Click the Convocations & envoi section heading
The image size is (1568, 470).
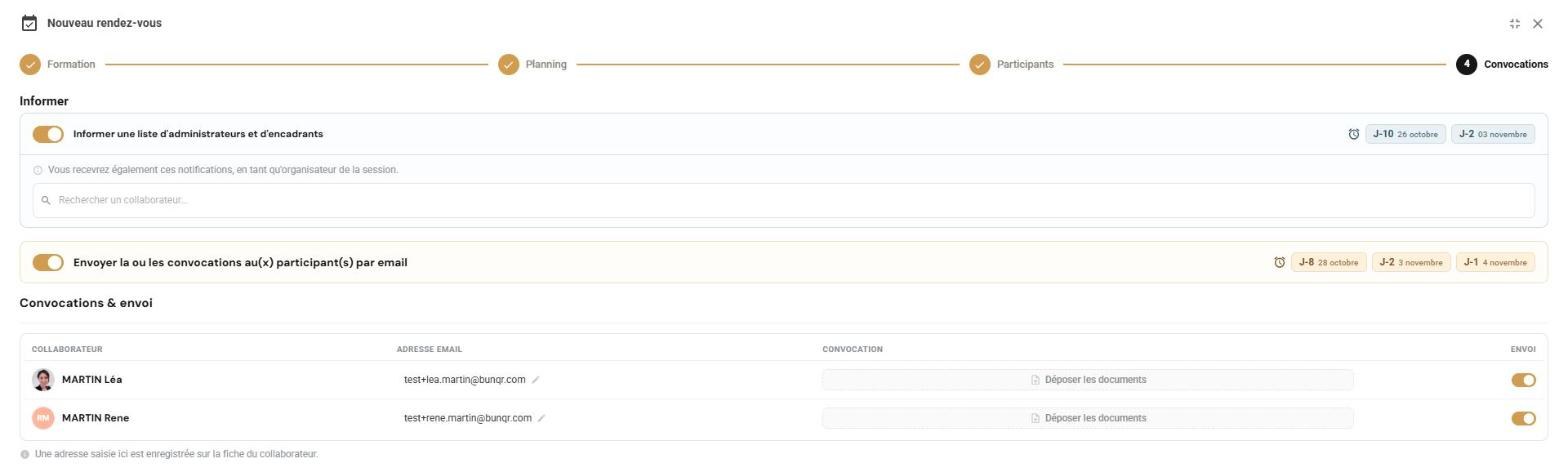[86, 302]
